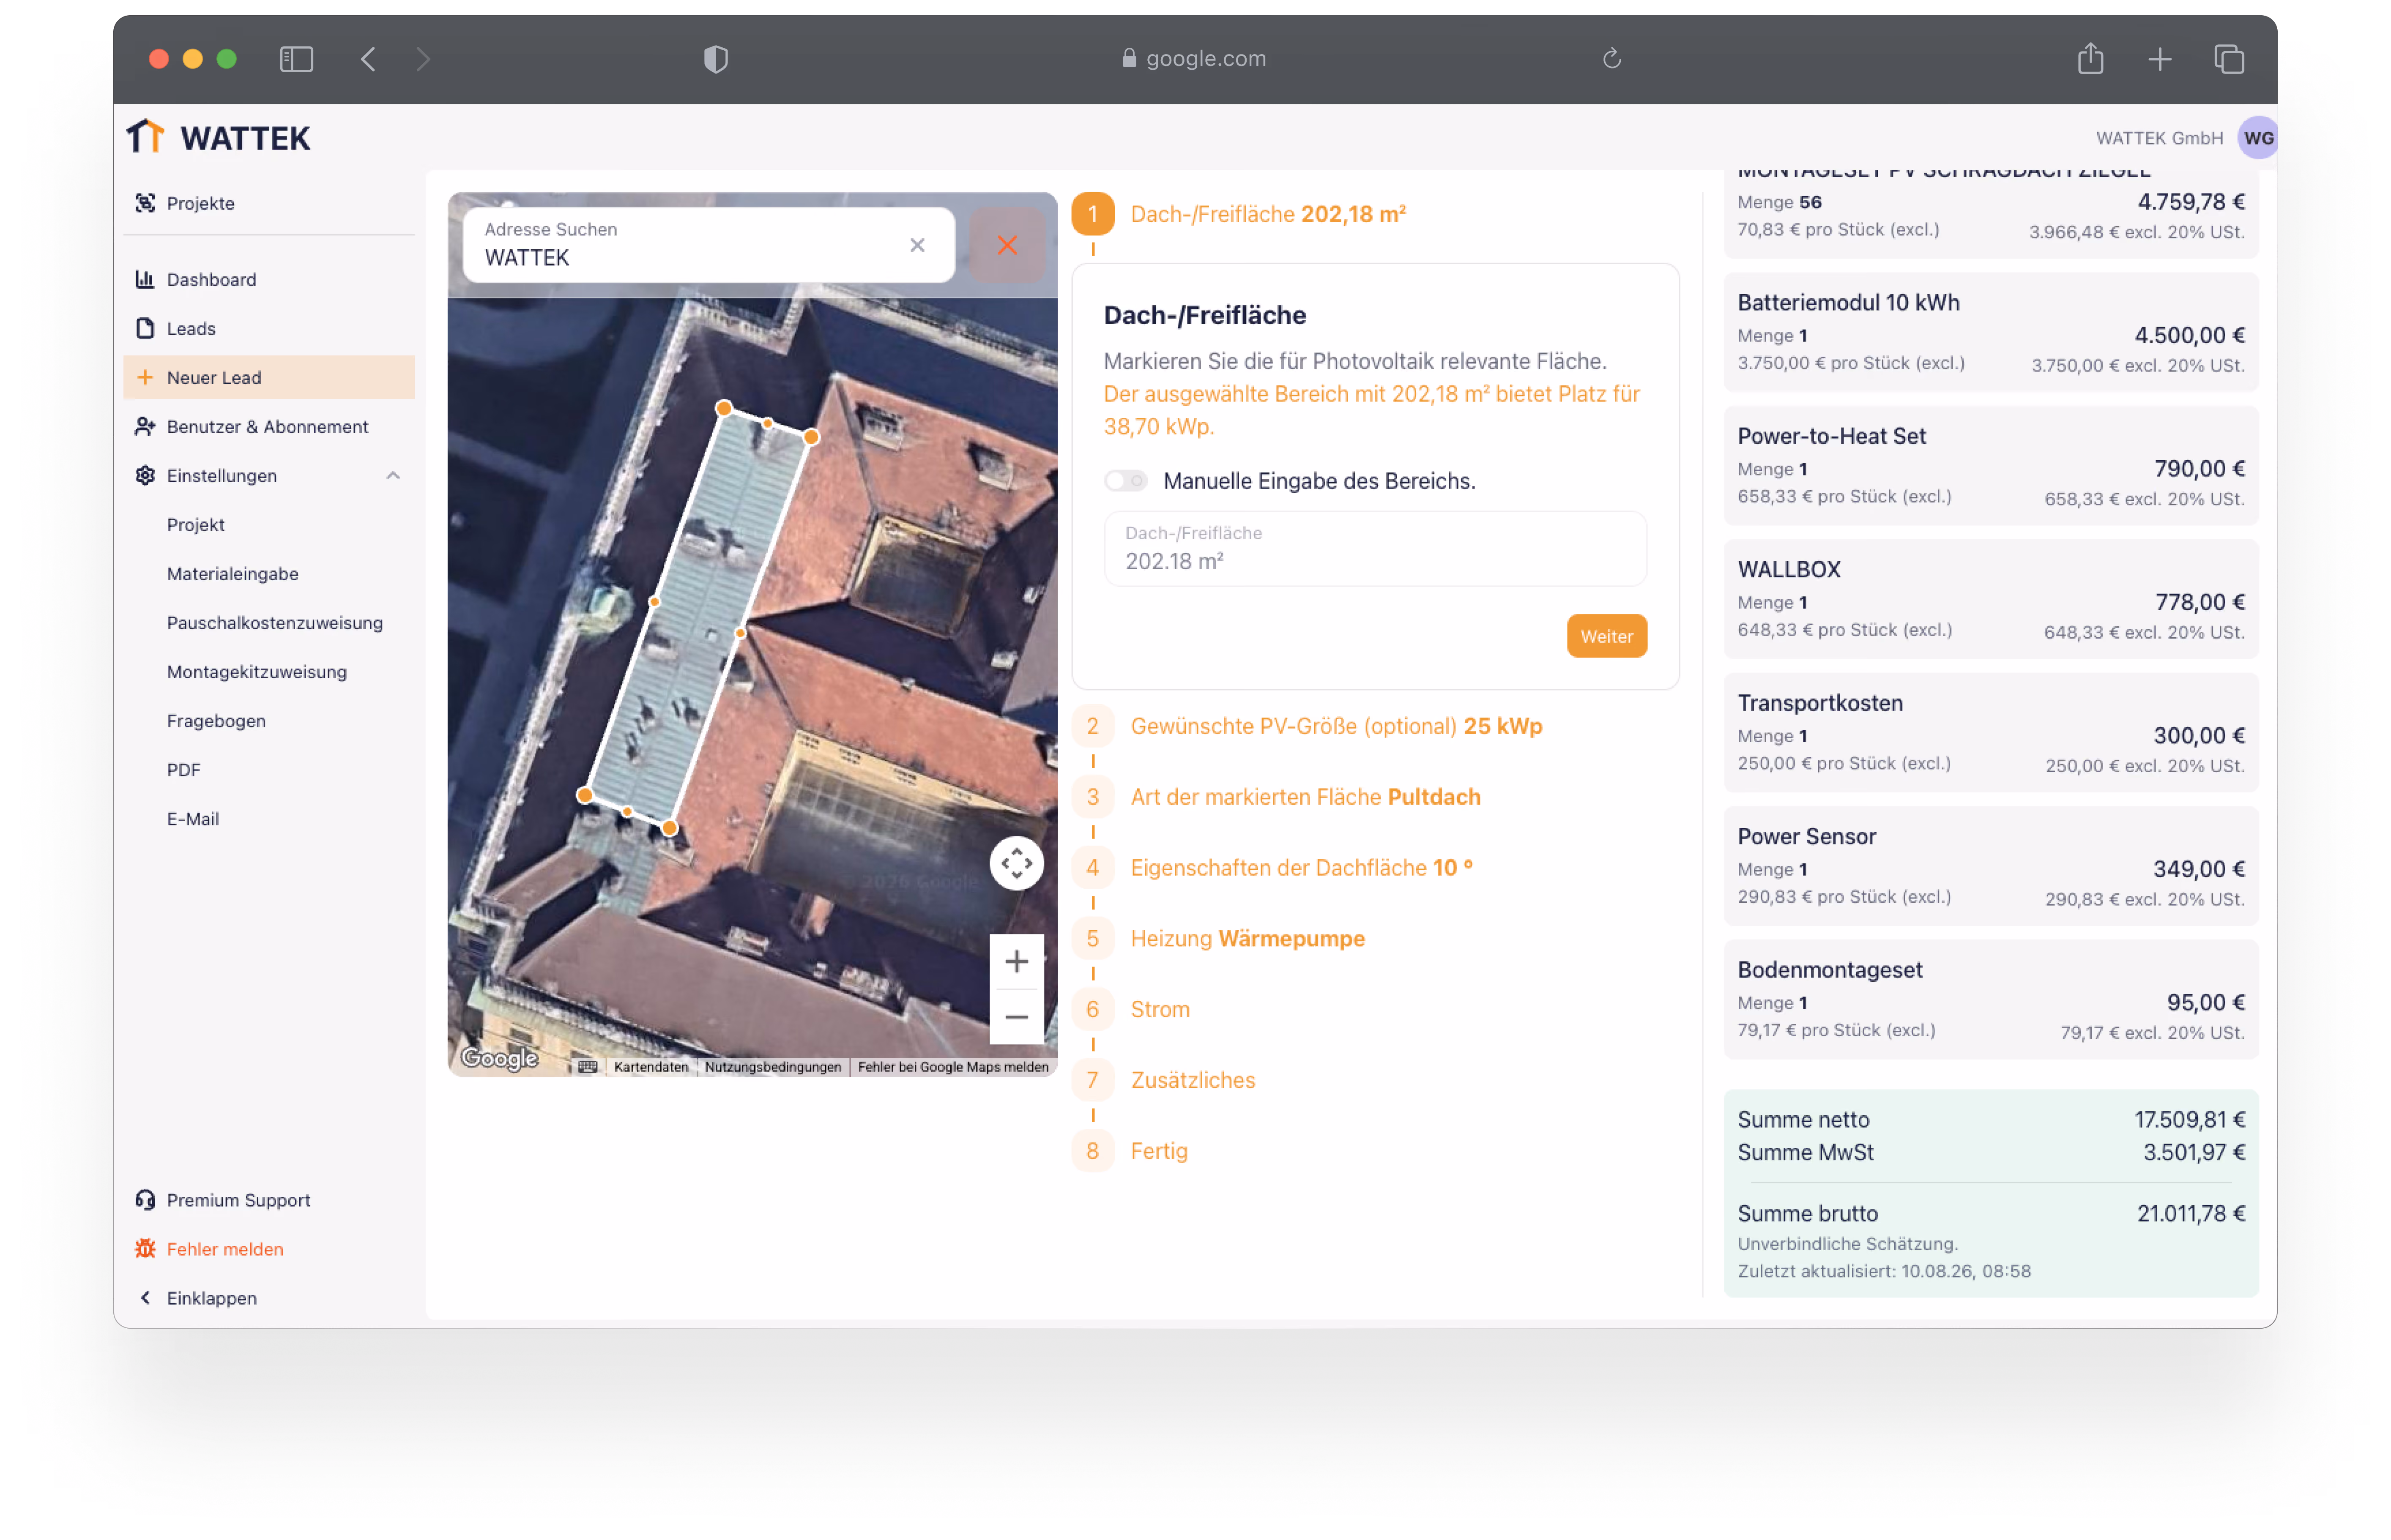Clear the Adresse Suchen field
The height and width of the screenshot is (1540, 2391).
(x=917, y=245)
